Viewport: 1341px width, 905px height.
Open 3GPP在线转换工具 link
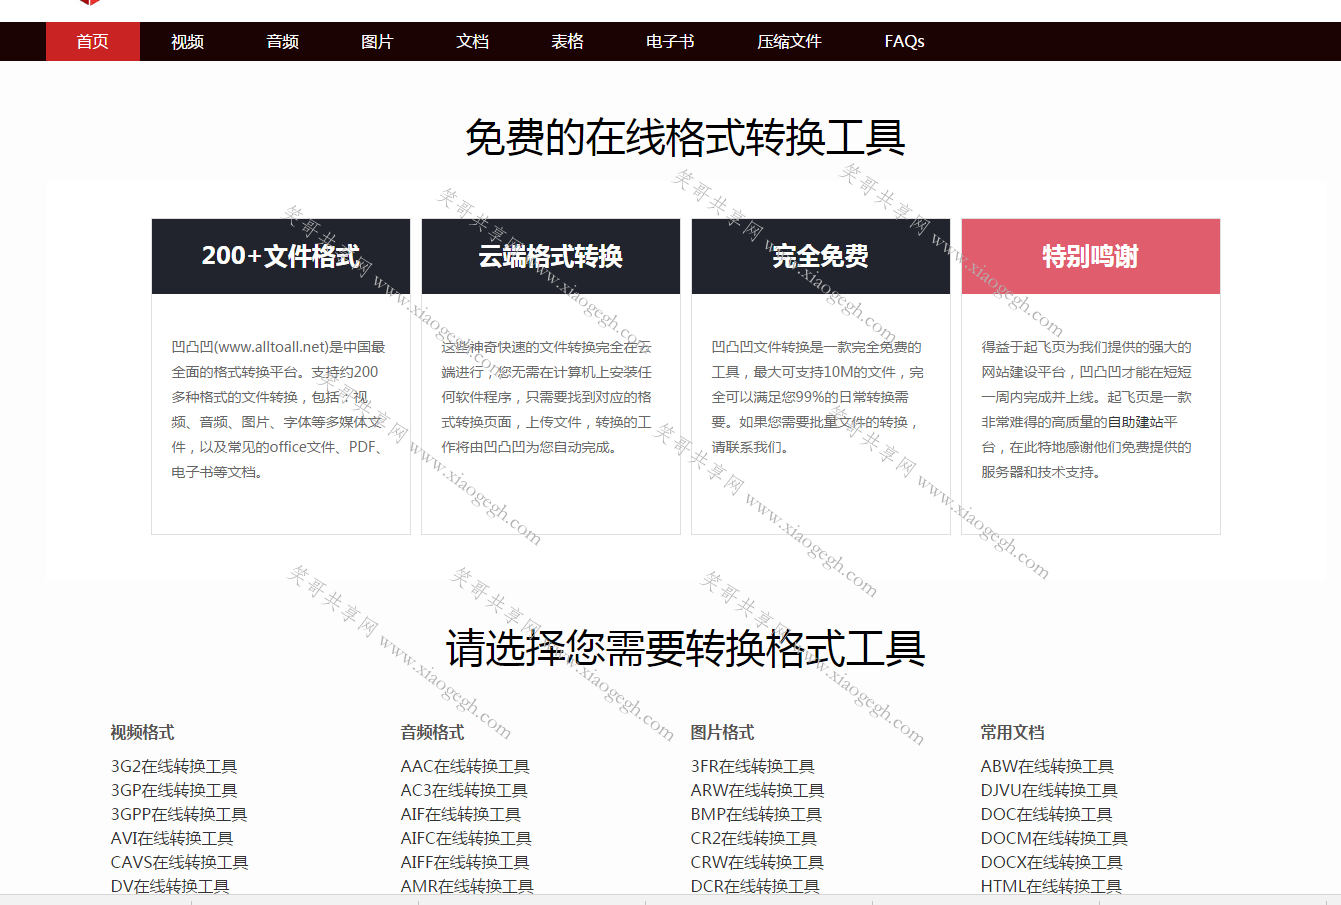pos(179,814)
